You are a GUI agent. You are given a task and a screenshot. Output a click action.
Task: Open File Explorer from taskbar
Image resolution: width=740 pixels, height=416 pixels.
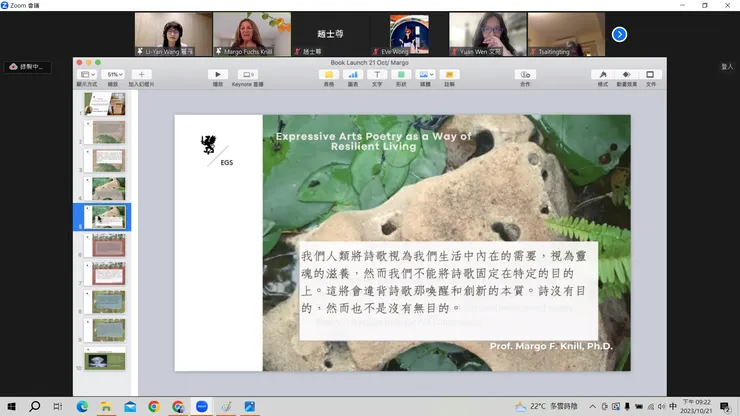click(106, 407)
